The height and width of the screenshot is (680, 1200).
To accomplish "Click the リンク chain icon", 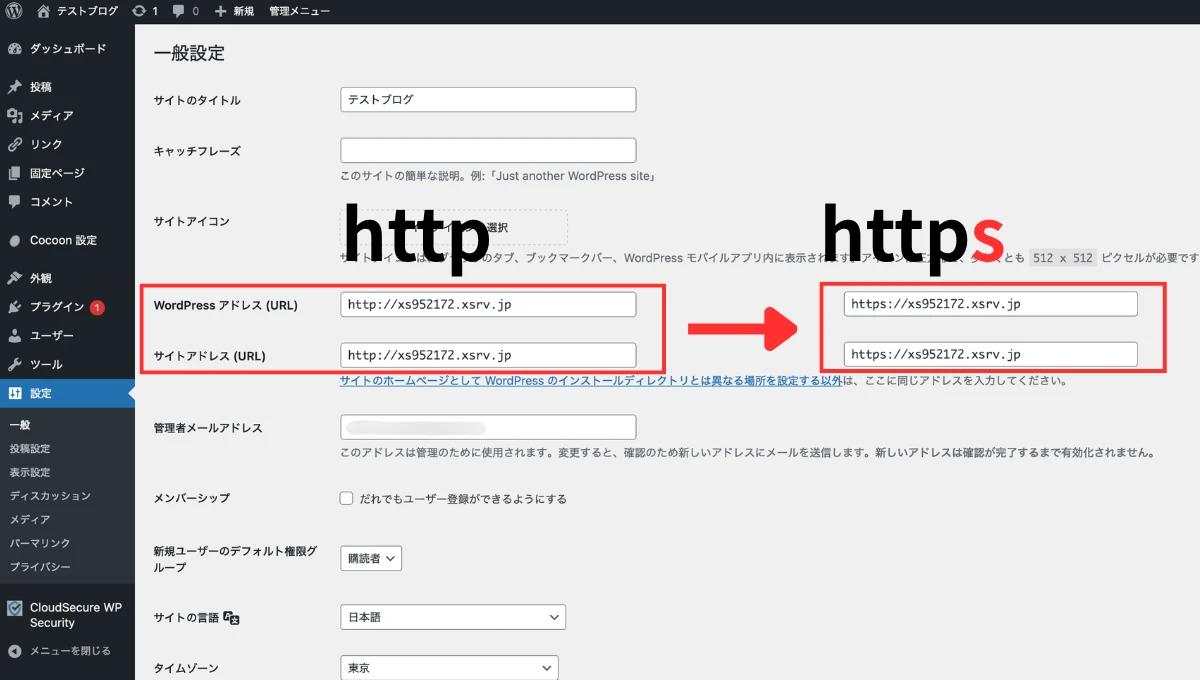I will pyautogui.click(x=15, y=145).
